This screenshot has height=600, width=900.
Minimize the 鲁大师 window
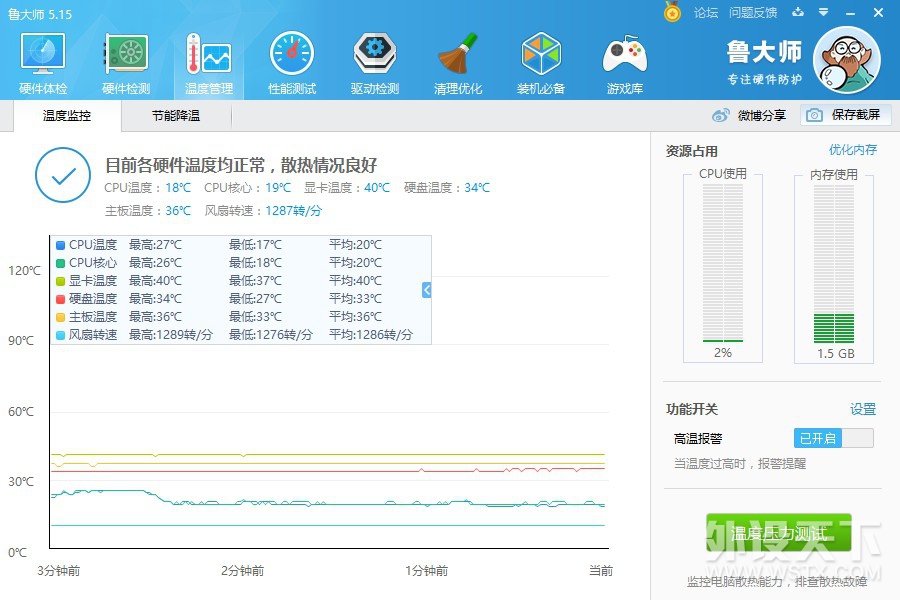[851, 13]
